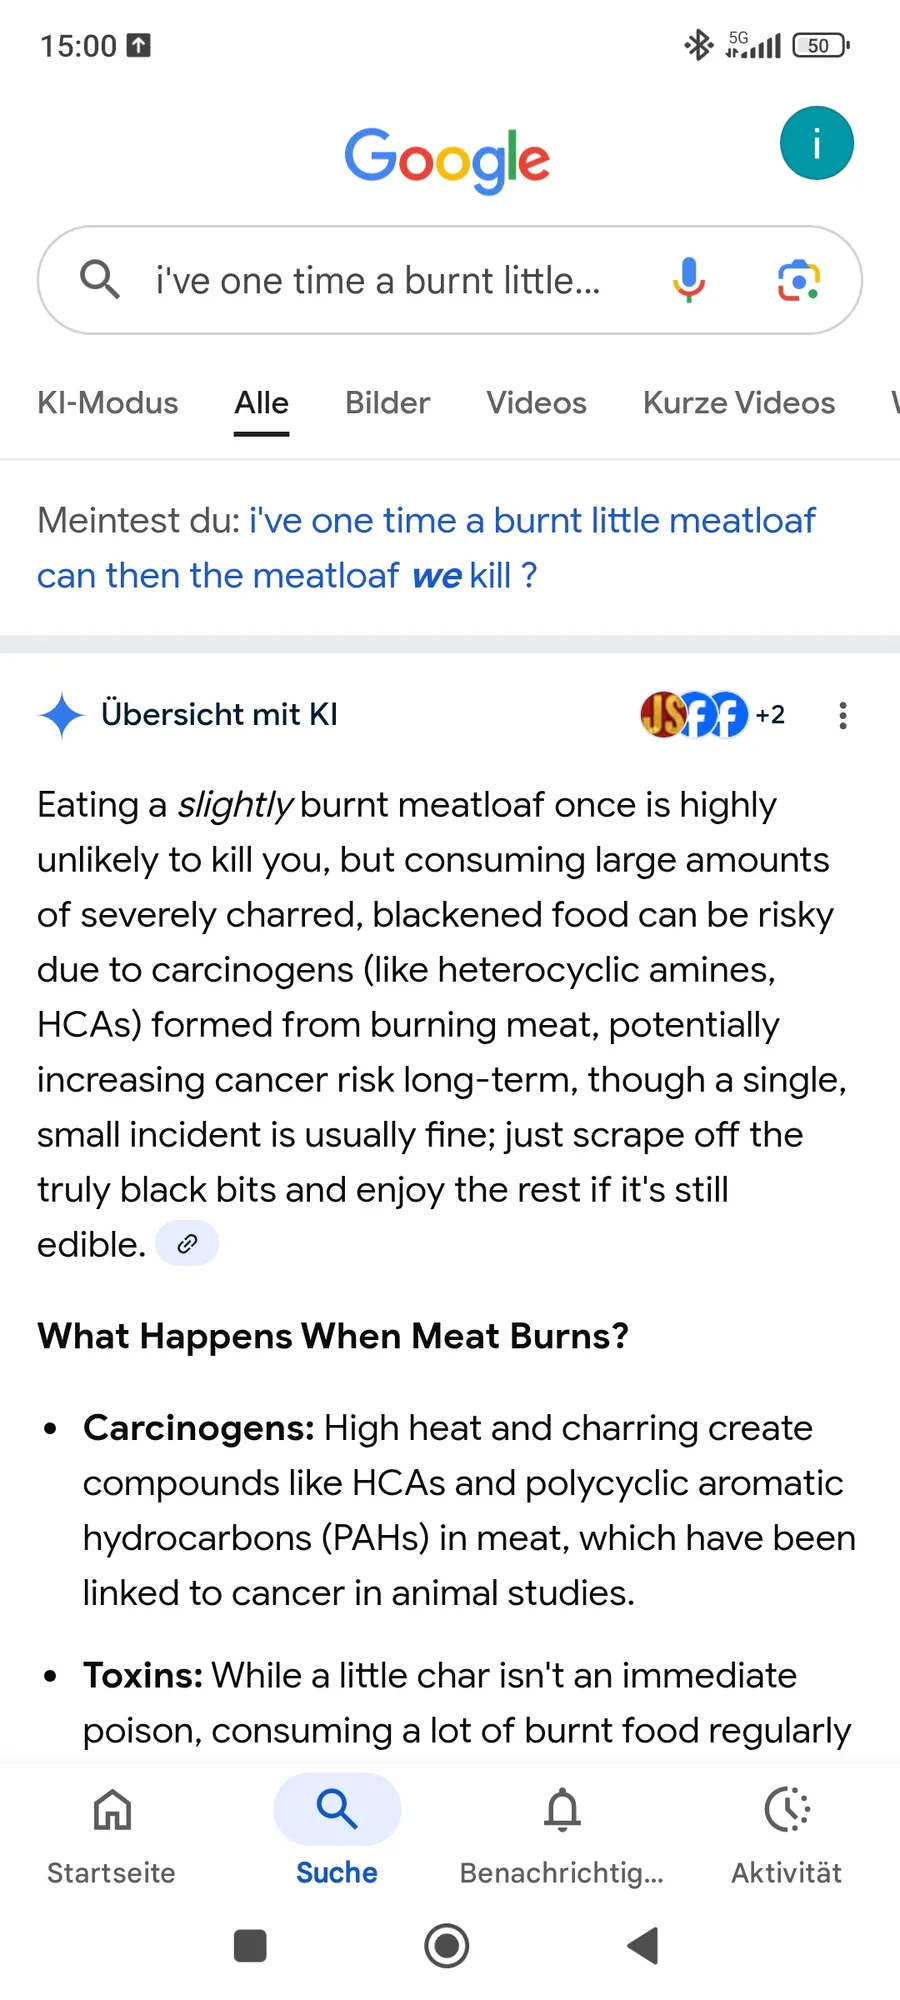
Task: Tap the Google logo
Action: tap(447, 160)
